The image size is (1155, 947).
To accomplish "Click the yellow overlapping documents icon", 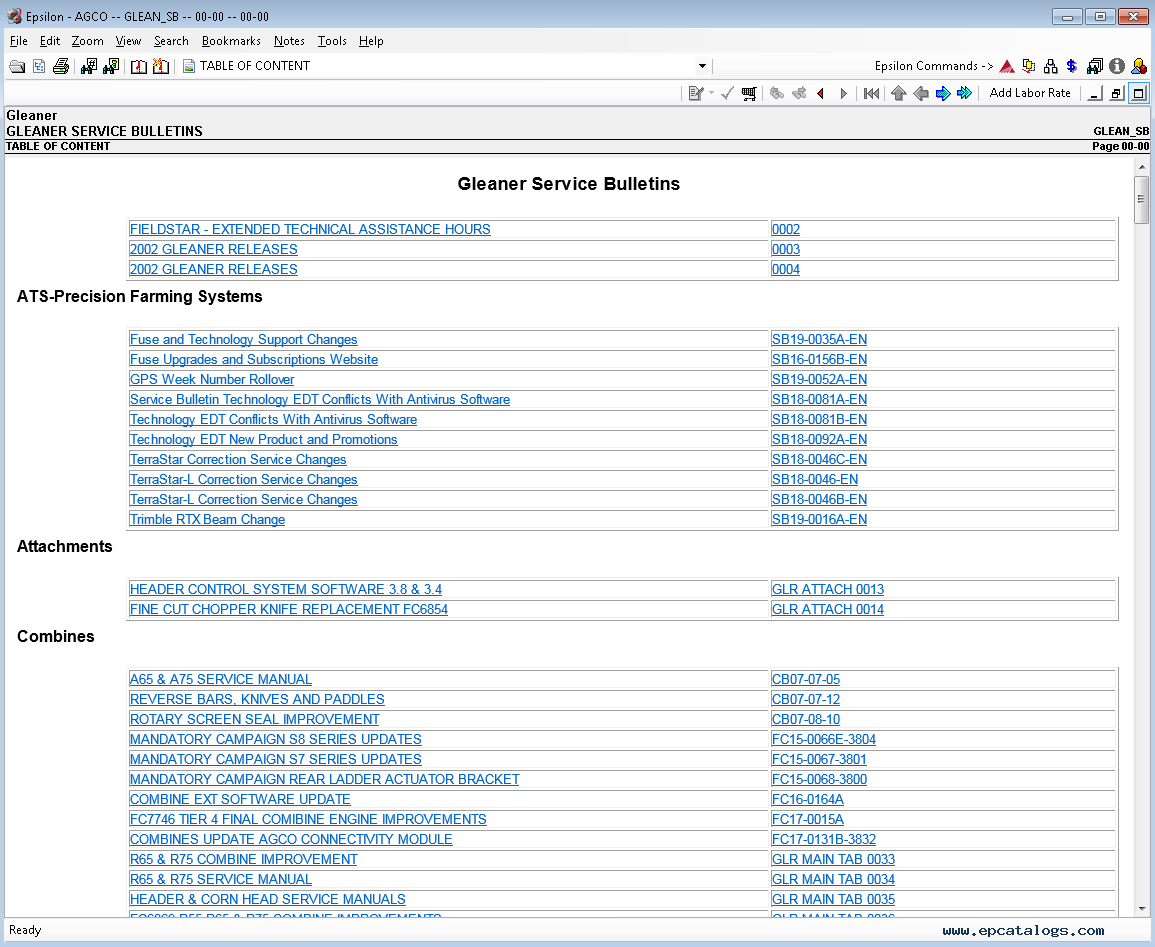I will click(x=1029, y=66).
